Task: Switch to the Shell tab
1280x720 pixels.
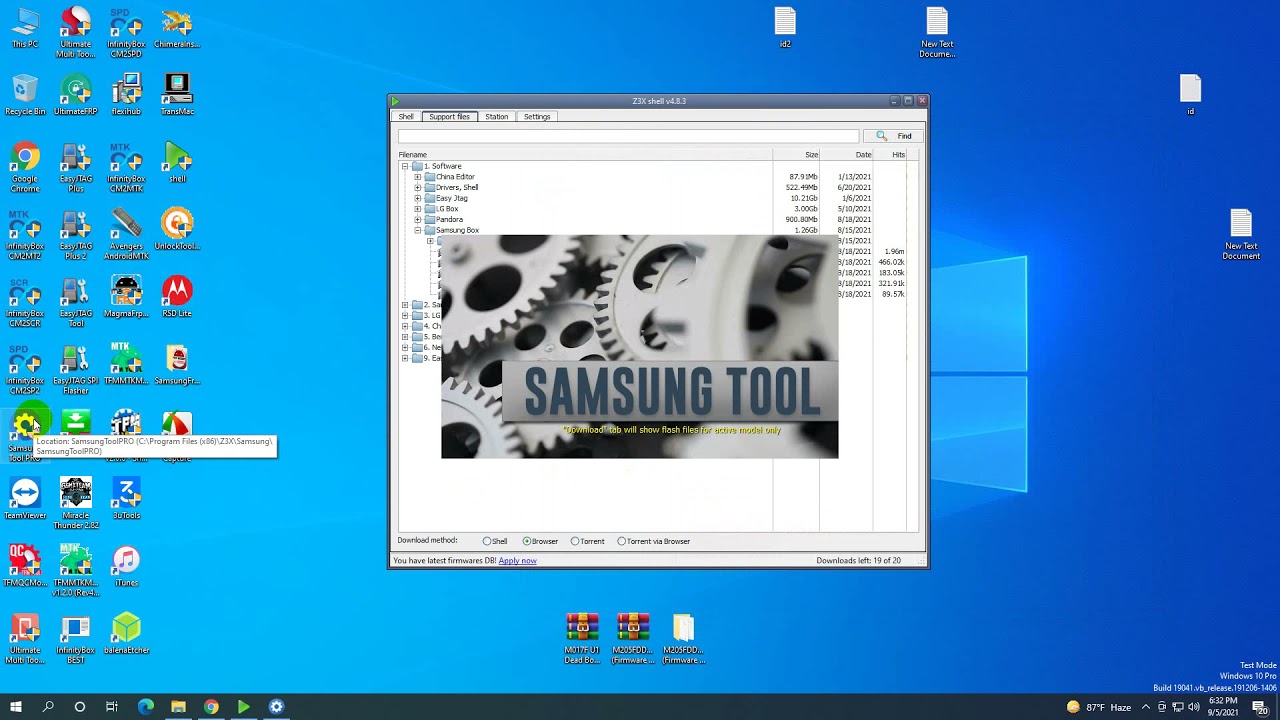Action: coord(406,117)
